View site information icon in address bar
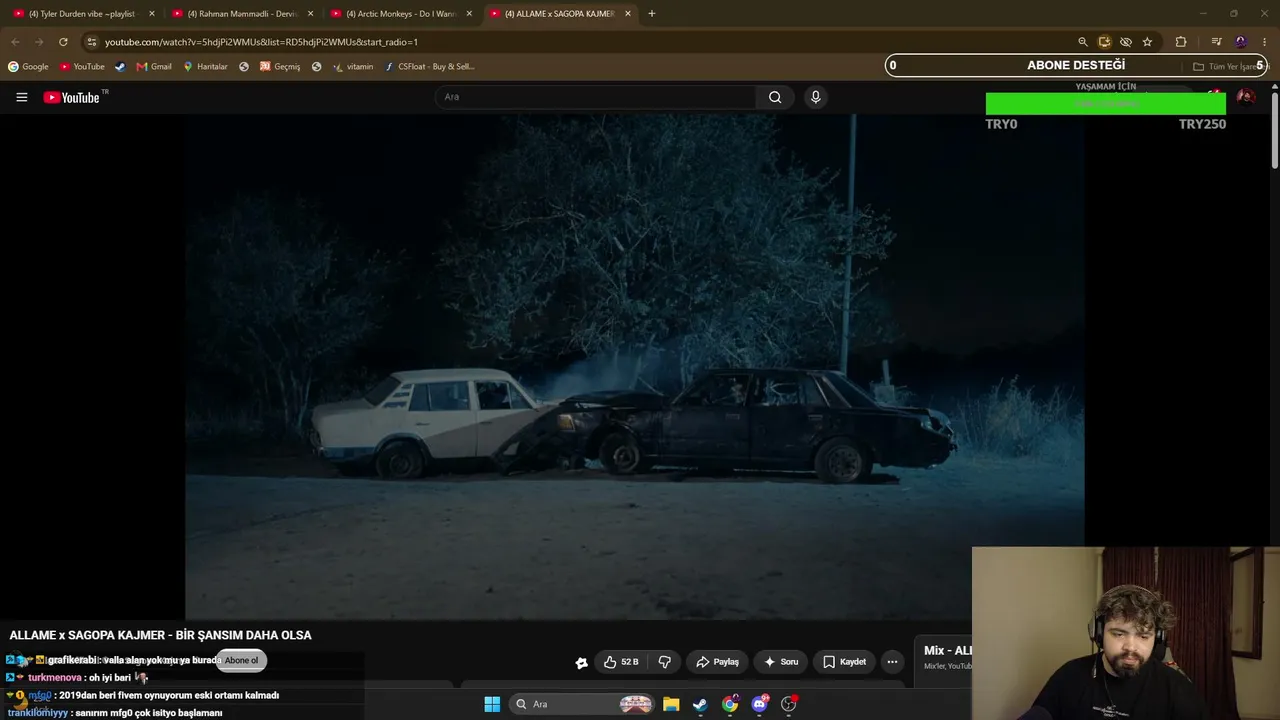Viewport: 1280px width, 720px height. 91,42
